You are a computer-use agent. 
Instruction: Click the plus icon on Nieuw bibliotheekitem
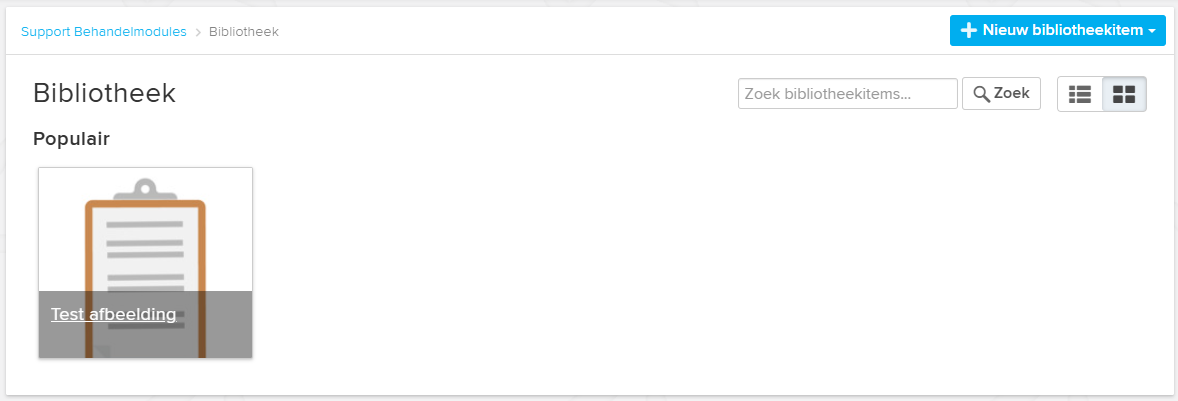tap(969, 30)
